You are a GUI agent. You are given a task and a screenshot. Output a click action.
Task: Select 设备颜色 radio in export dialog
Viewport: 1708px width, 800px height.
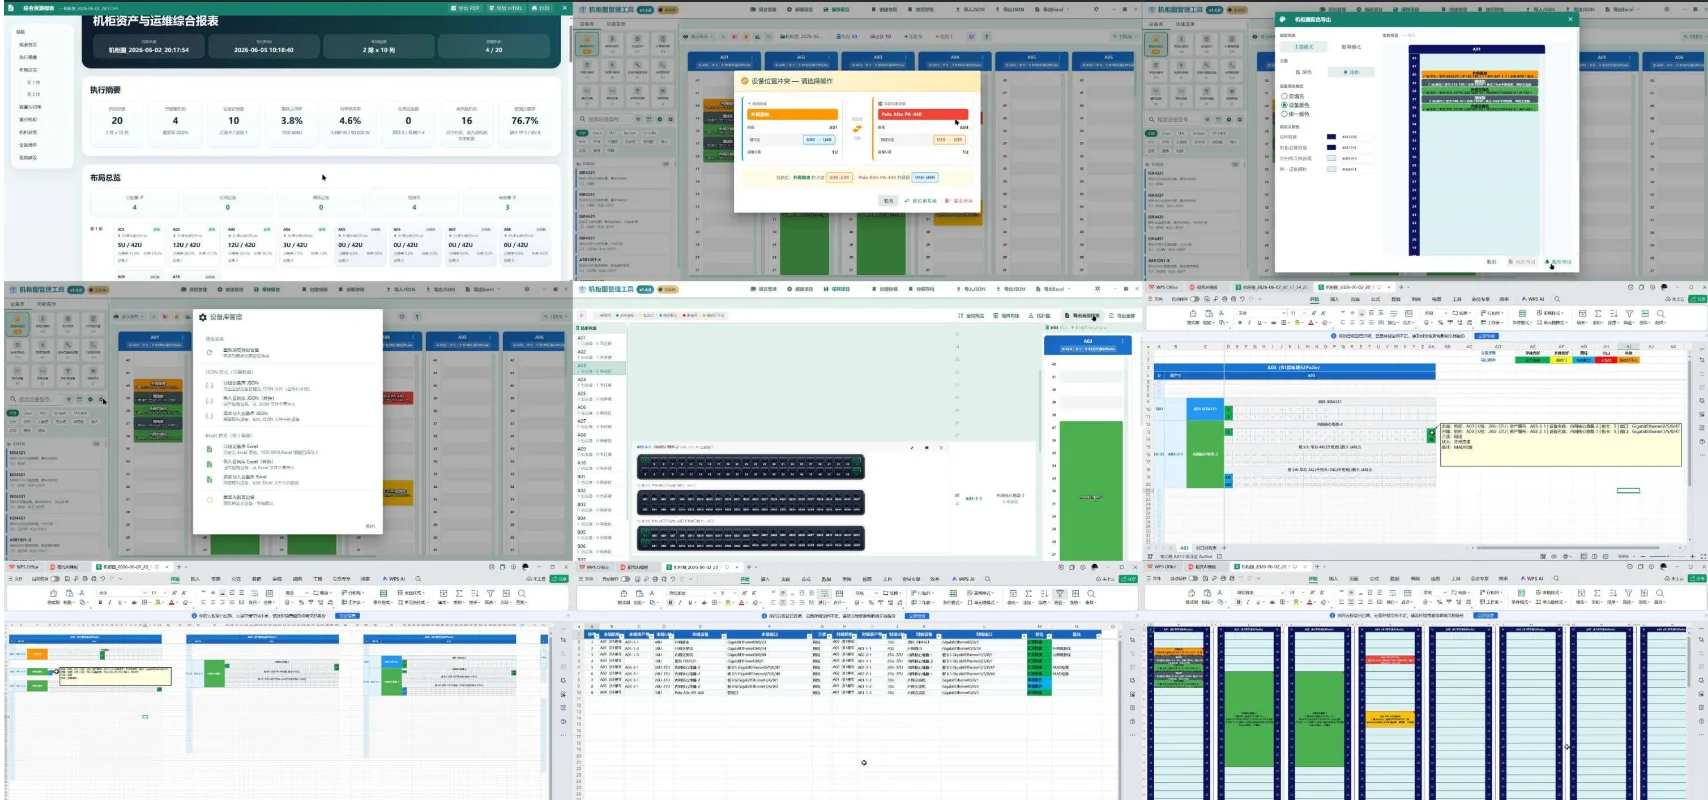point(1284,105)
